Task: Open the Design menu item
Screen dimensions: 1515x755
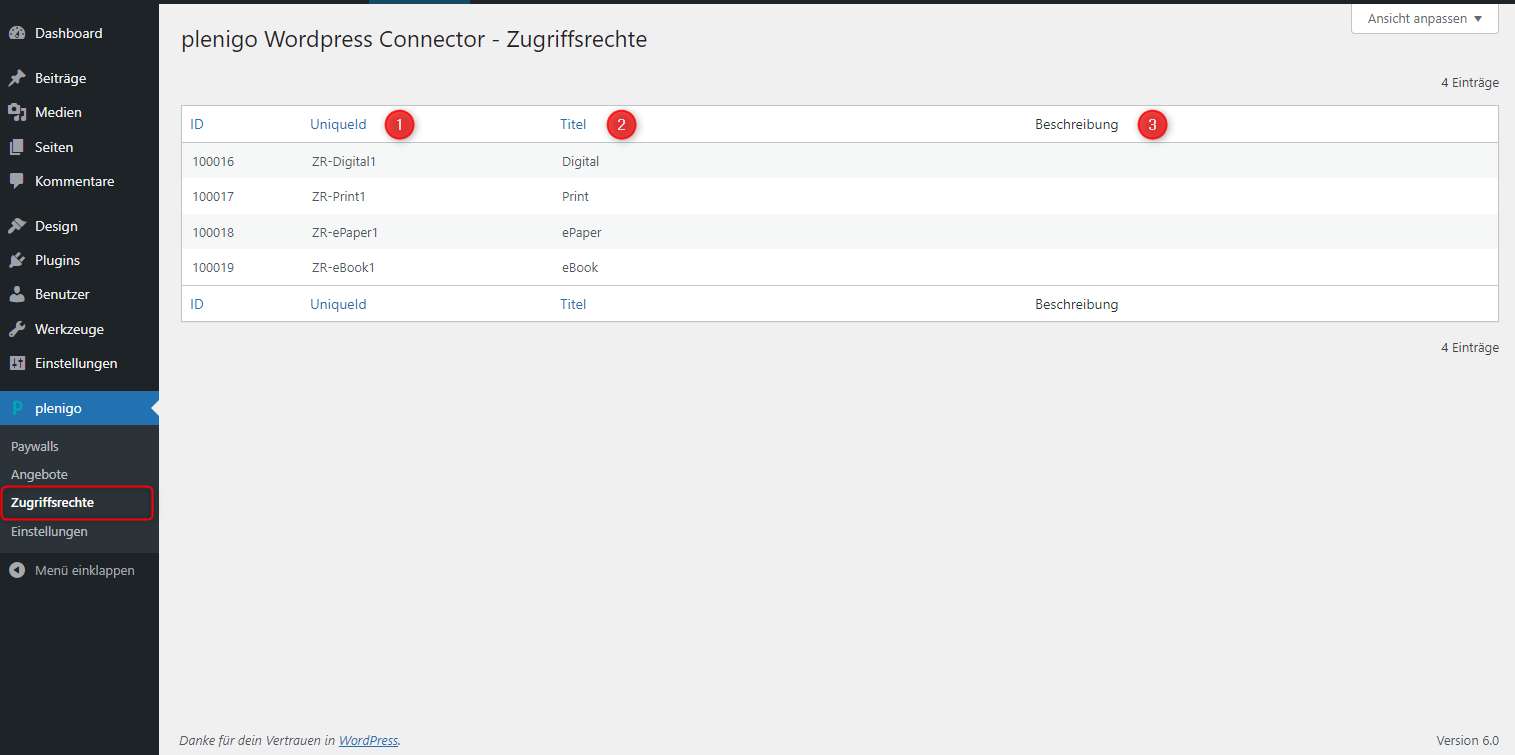Action: point(79,226)
